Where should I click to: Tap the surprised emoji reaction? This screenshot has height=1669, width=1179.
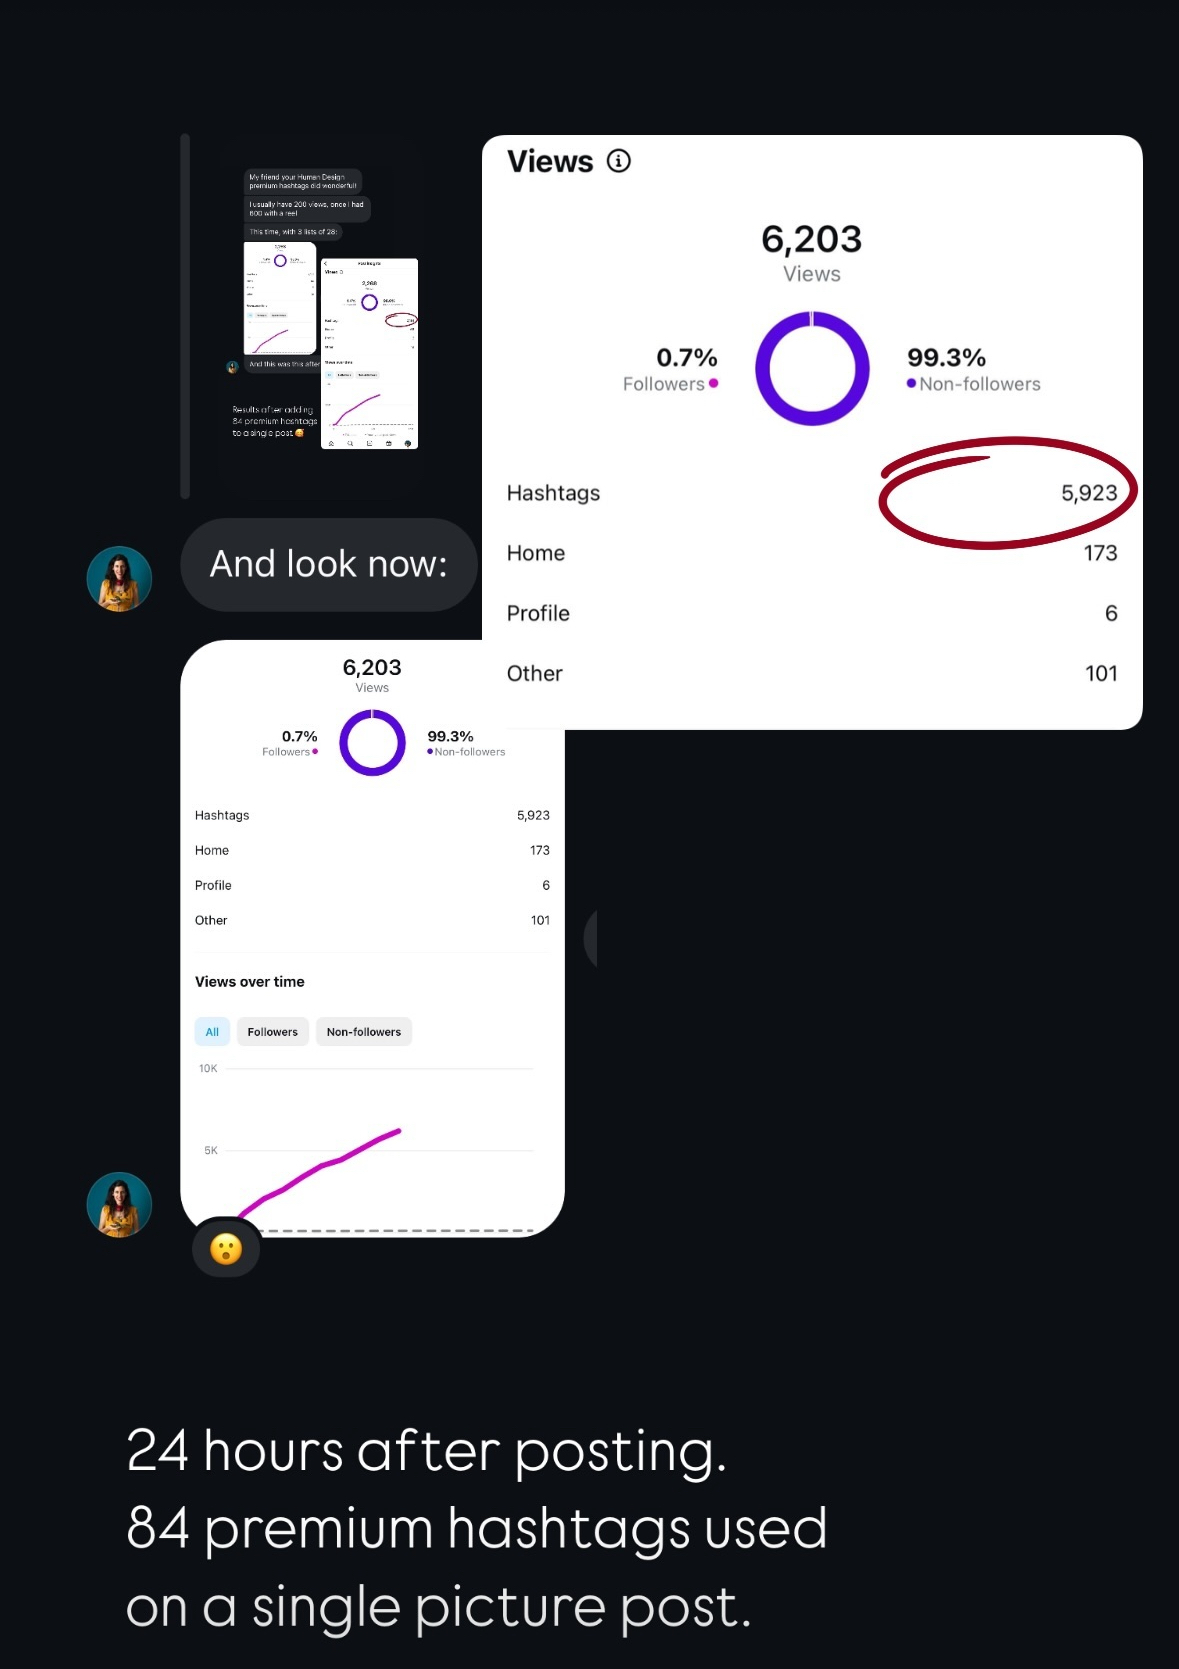(226, 1249)
